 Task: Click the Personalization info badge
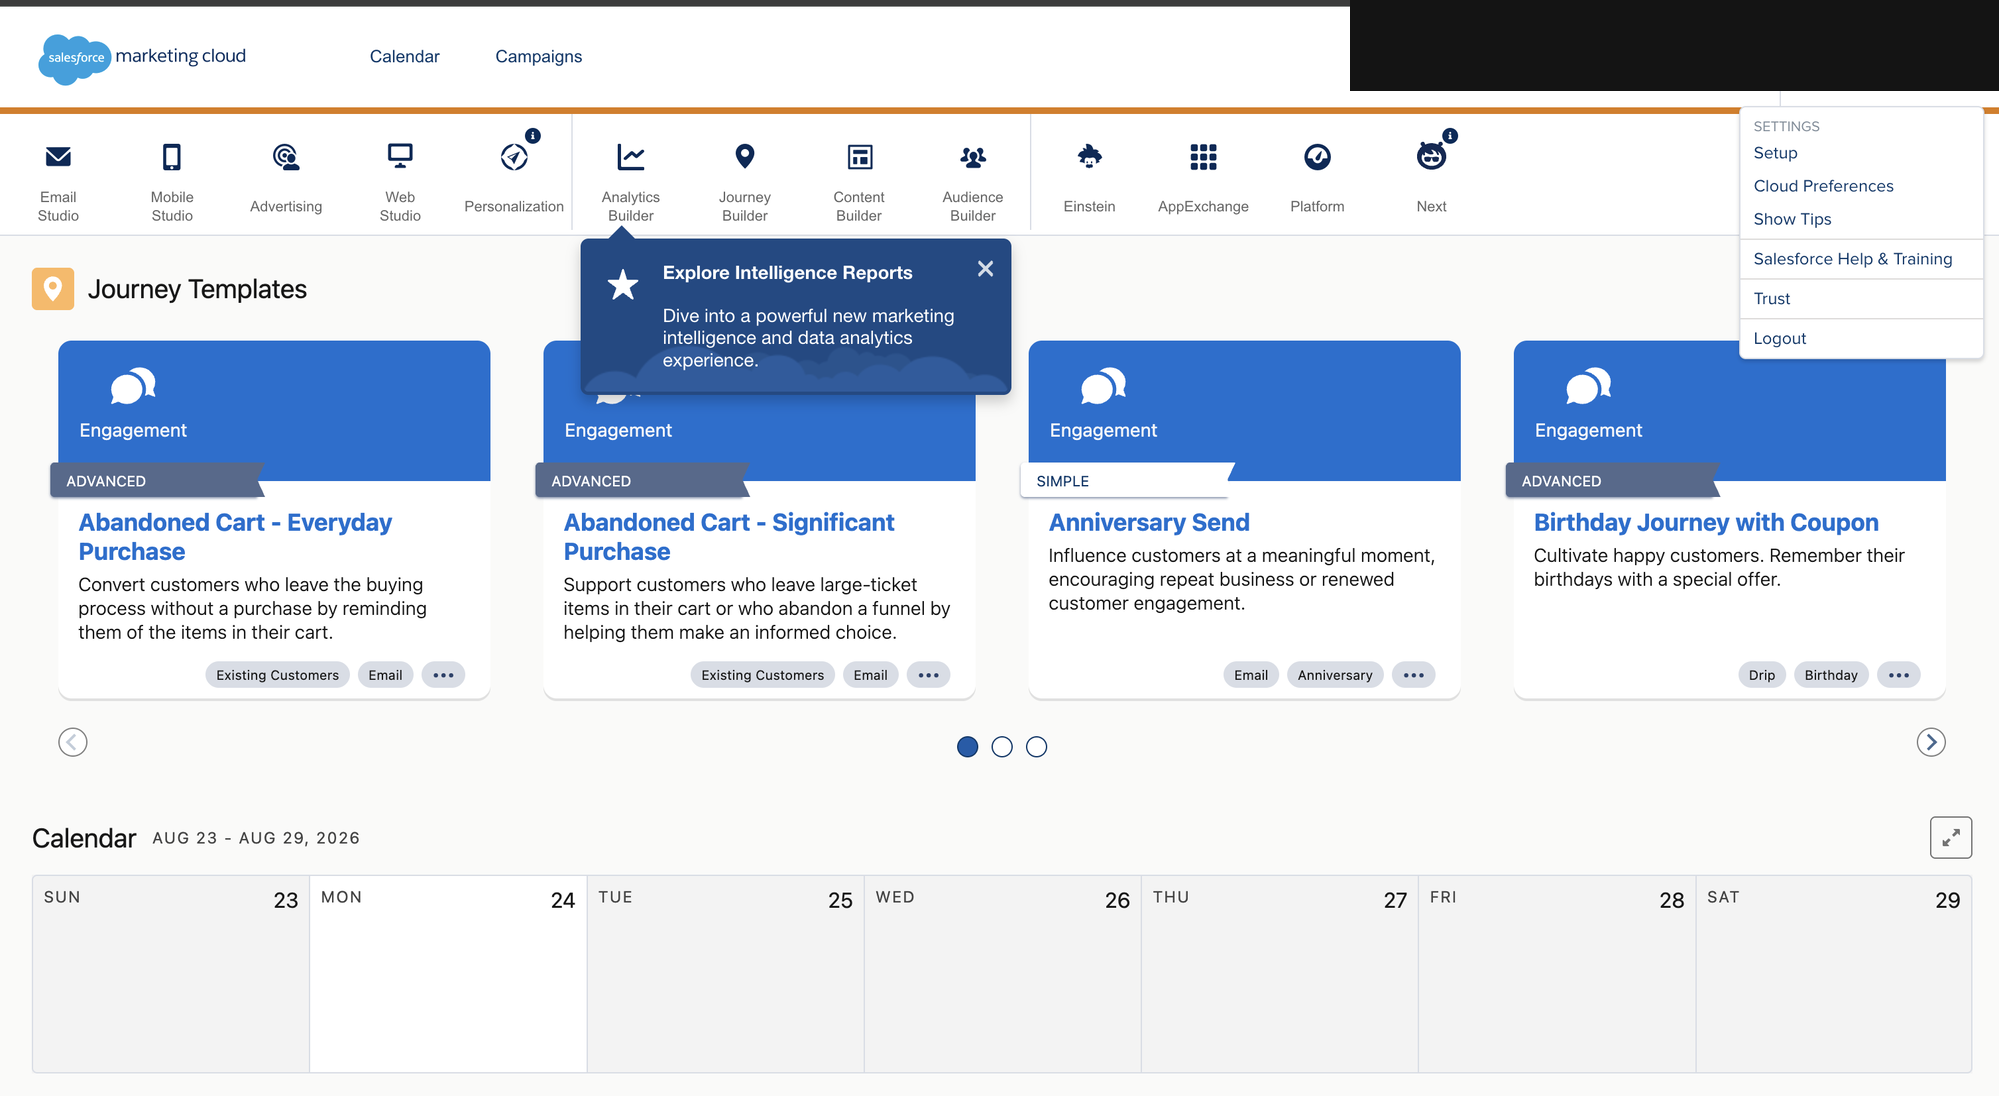click(533, 136)
